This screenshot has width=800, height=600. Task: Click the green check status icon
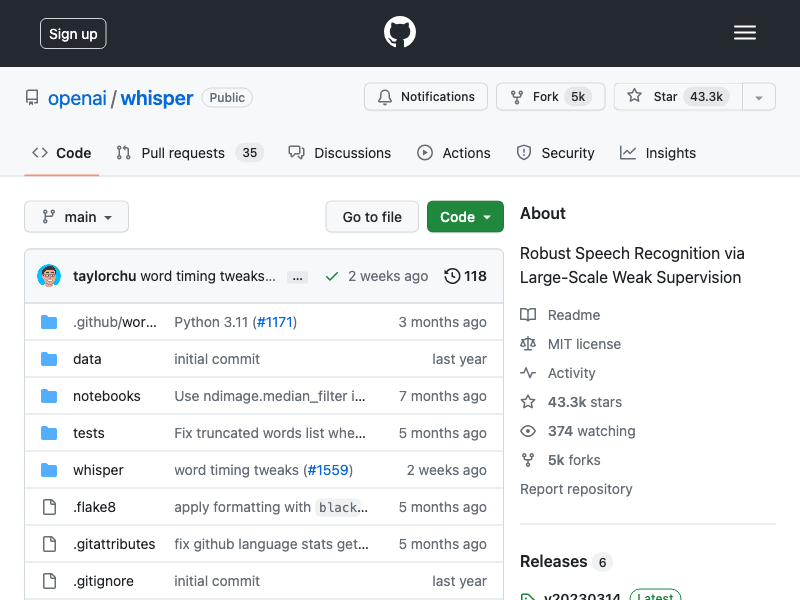[332, 277]
